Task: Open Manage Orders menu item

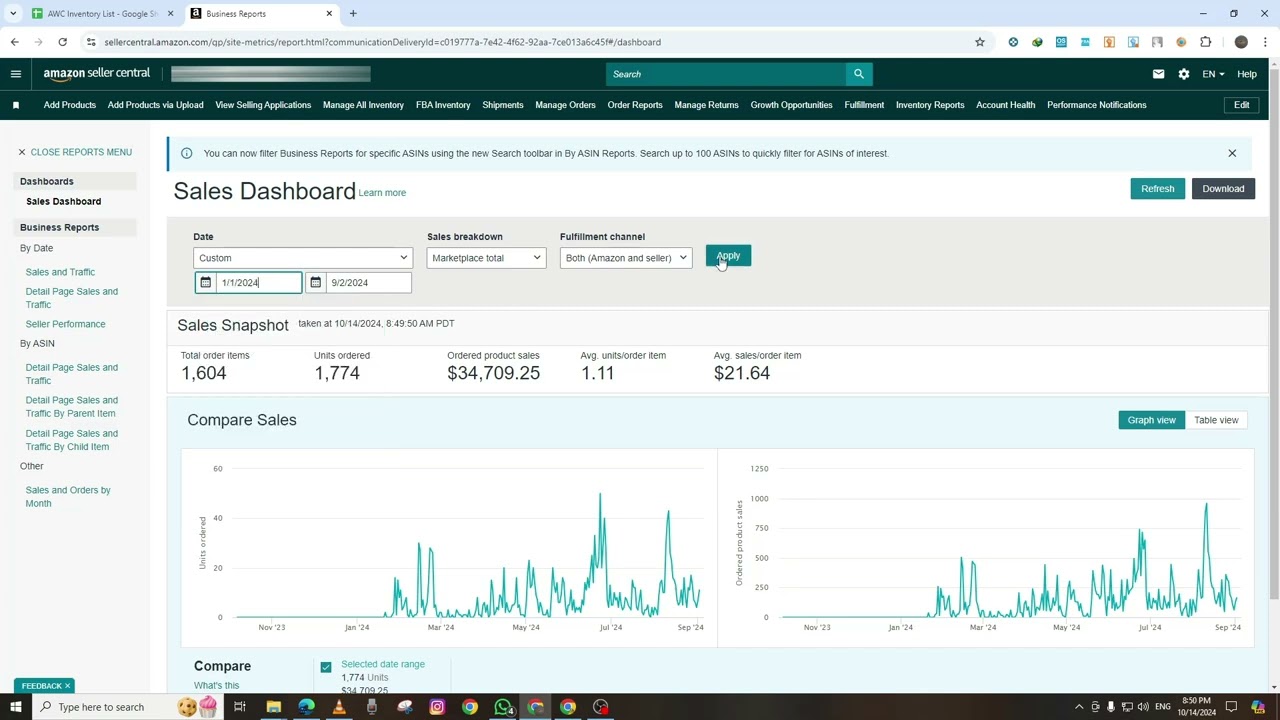Action: click(x=565, y=105)
